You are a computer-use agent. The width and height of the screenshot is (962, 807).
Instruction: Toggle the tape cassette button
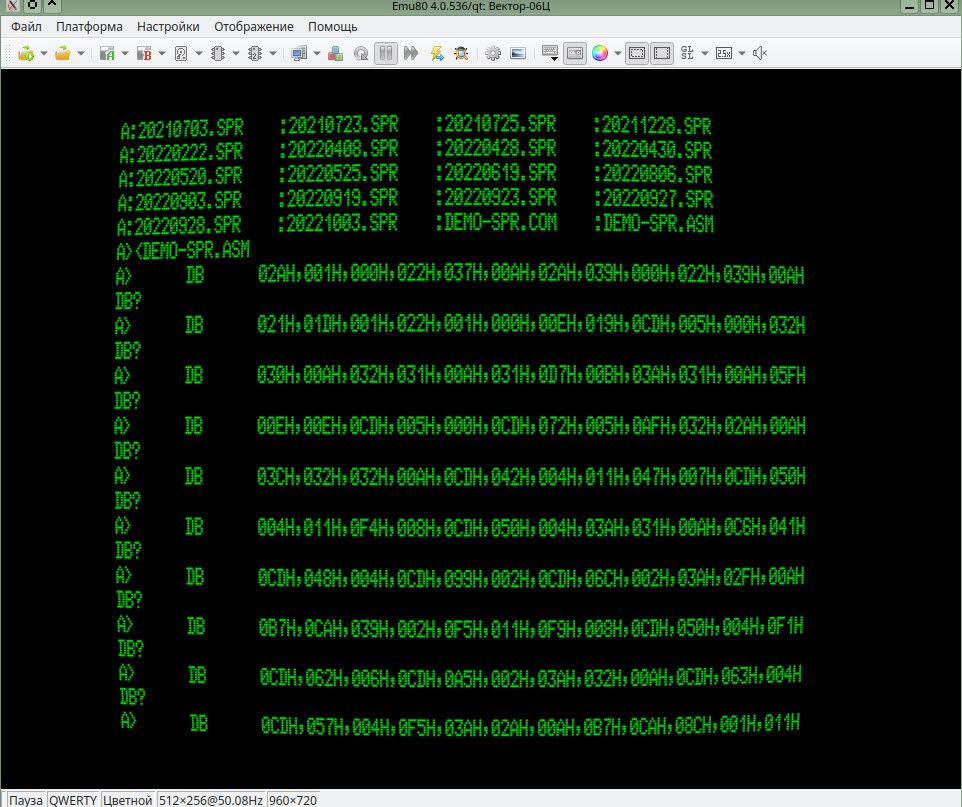tap(575, 53)
